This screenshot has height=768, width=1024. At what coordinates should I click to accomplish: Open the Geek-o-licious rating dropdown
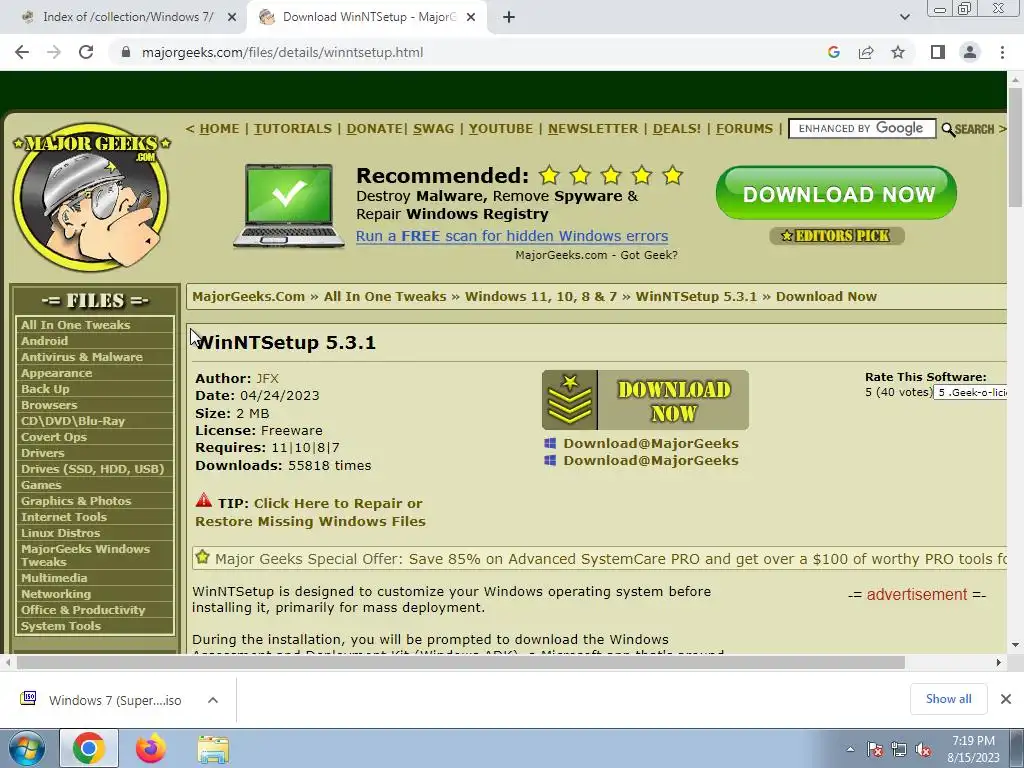tap(971, 392)
